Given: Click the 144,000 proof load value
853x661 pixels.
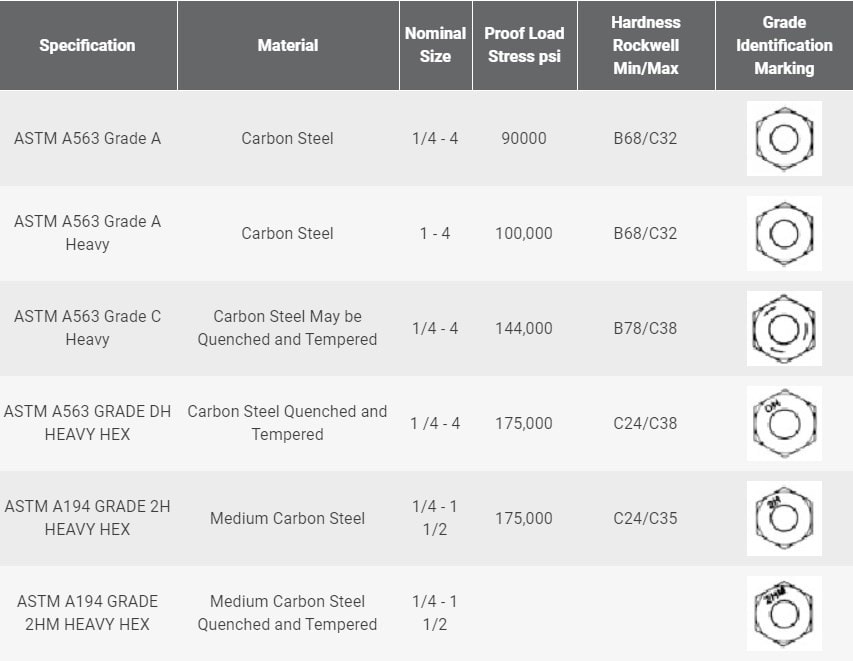Looking at the screenshot, I should tap(524, 328).
